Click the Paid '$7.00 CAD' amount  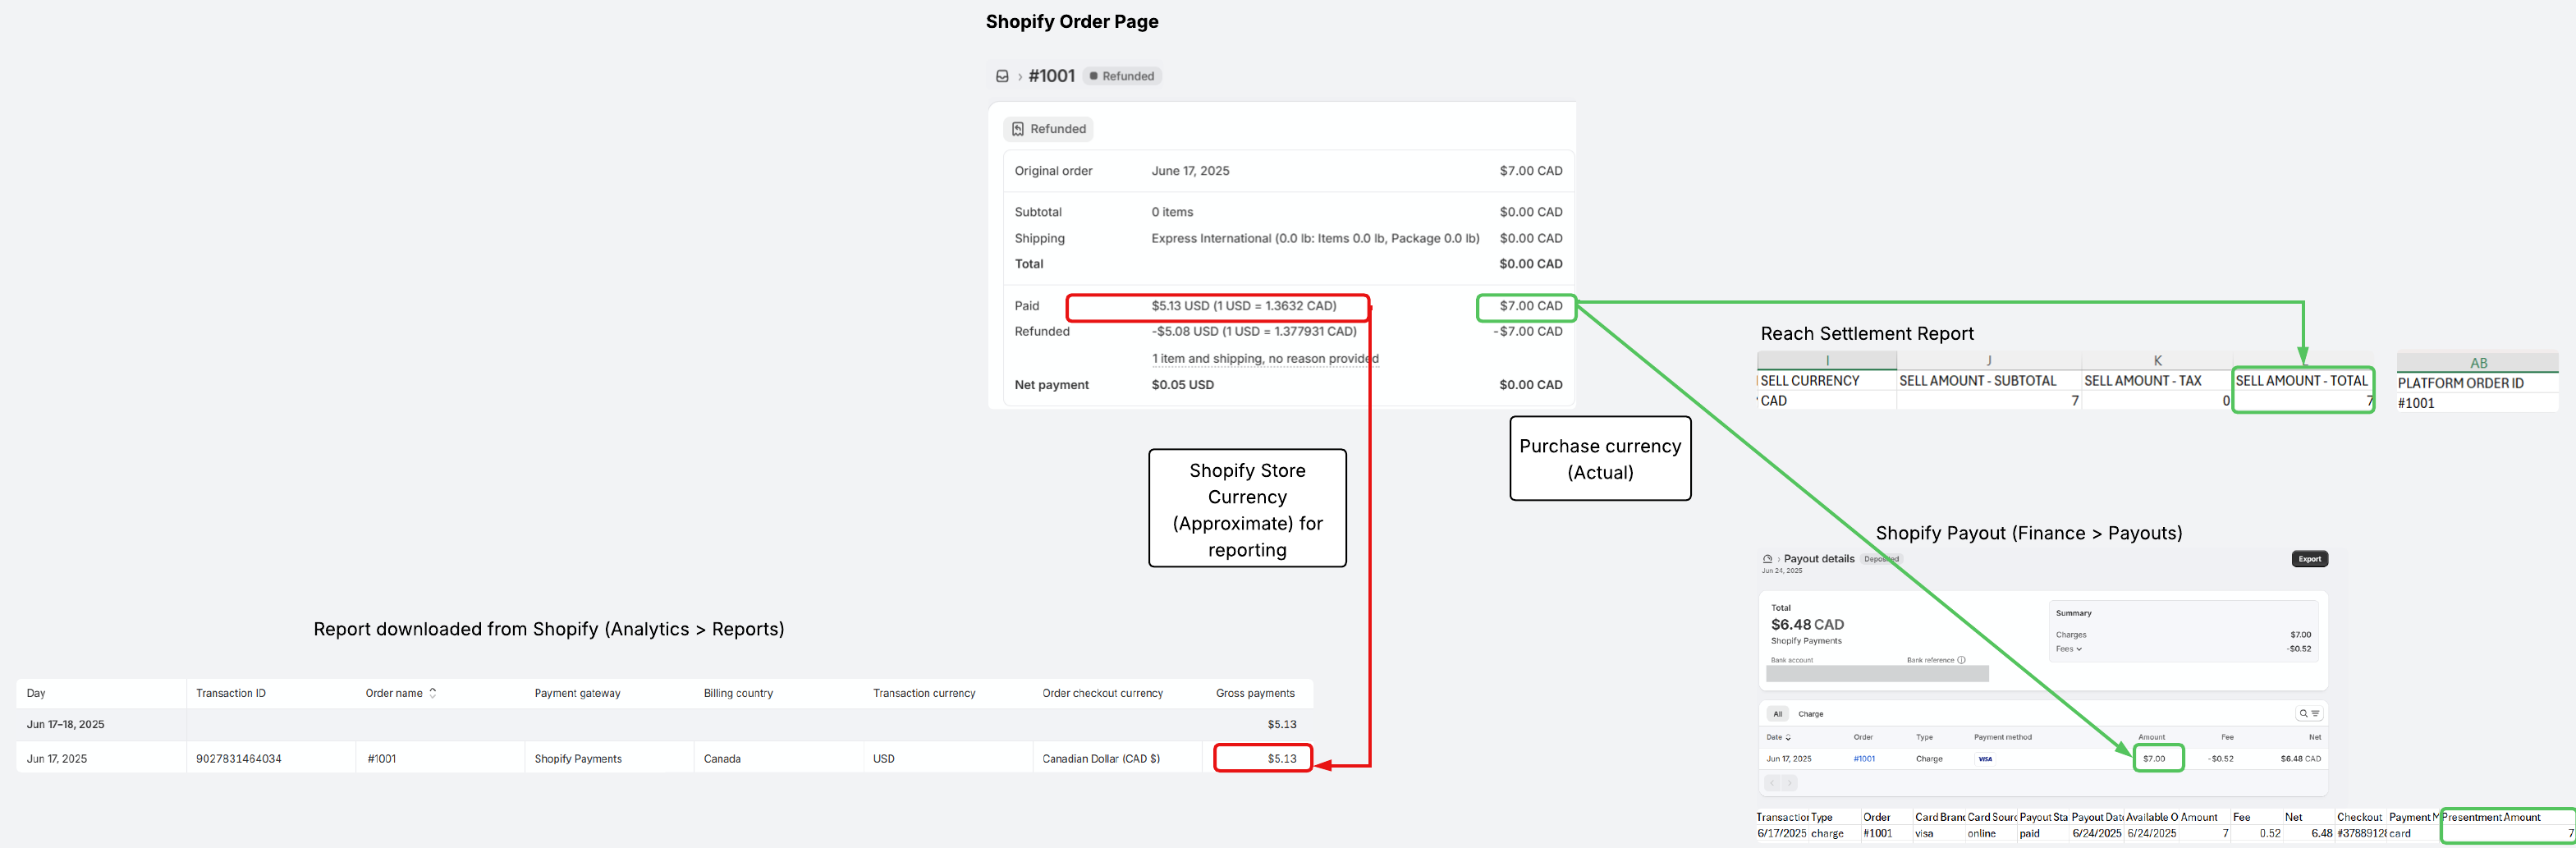pos(1531,306)
